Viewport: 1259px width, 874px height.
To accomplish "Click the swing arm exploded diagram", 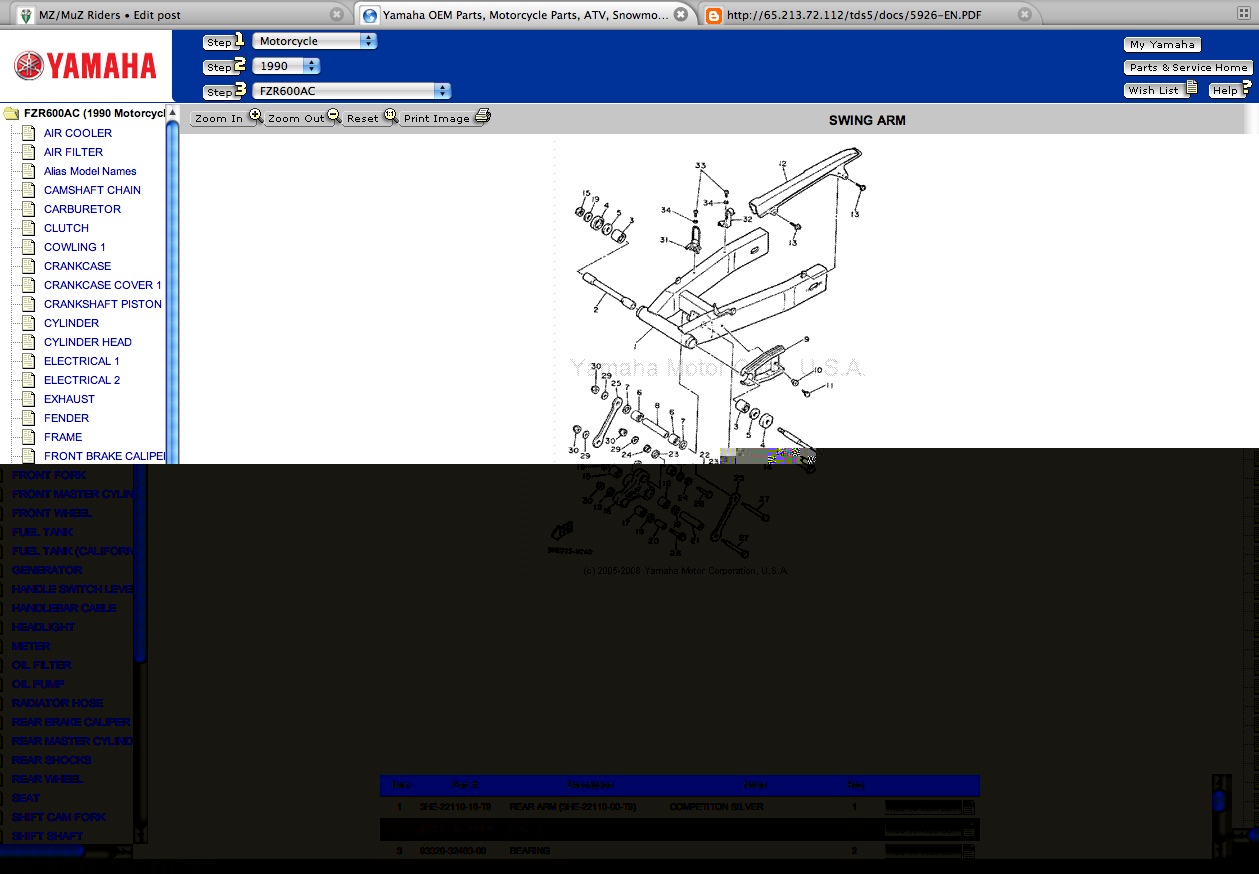I will coord(705,350).
